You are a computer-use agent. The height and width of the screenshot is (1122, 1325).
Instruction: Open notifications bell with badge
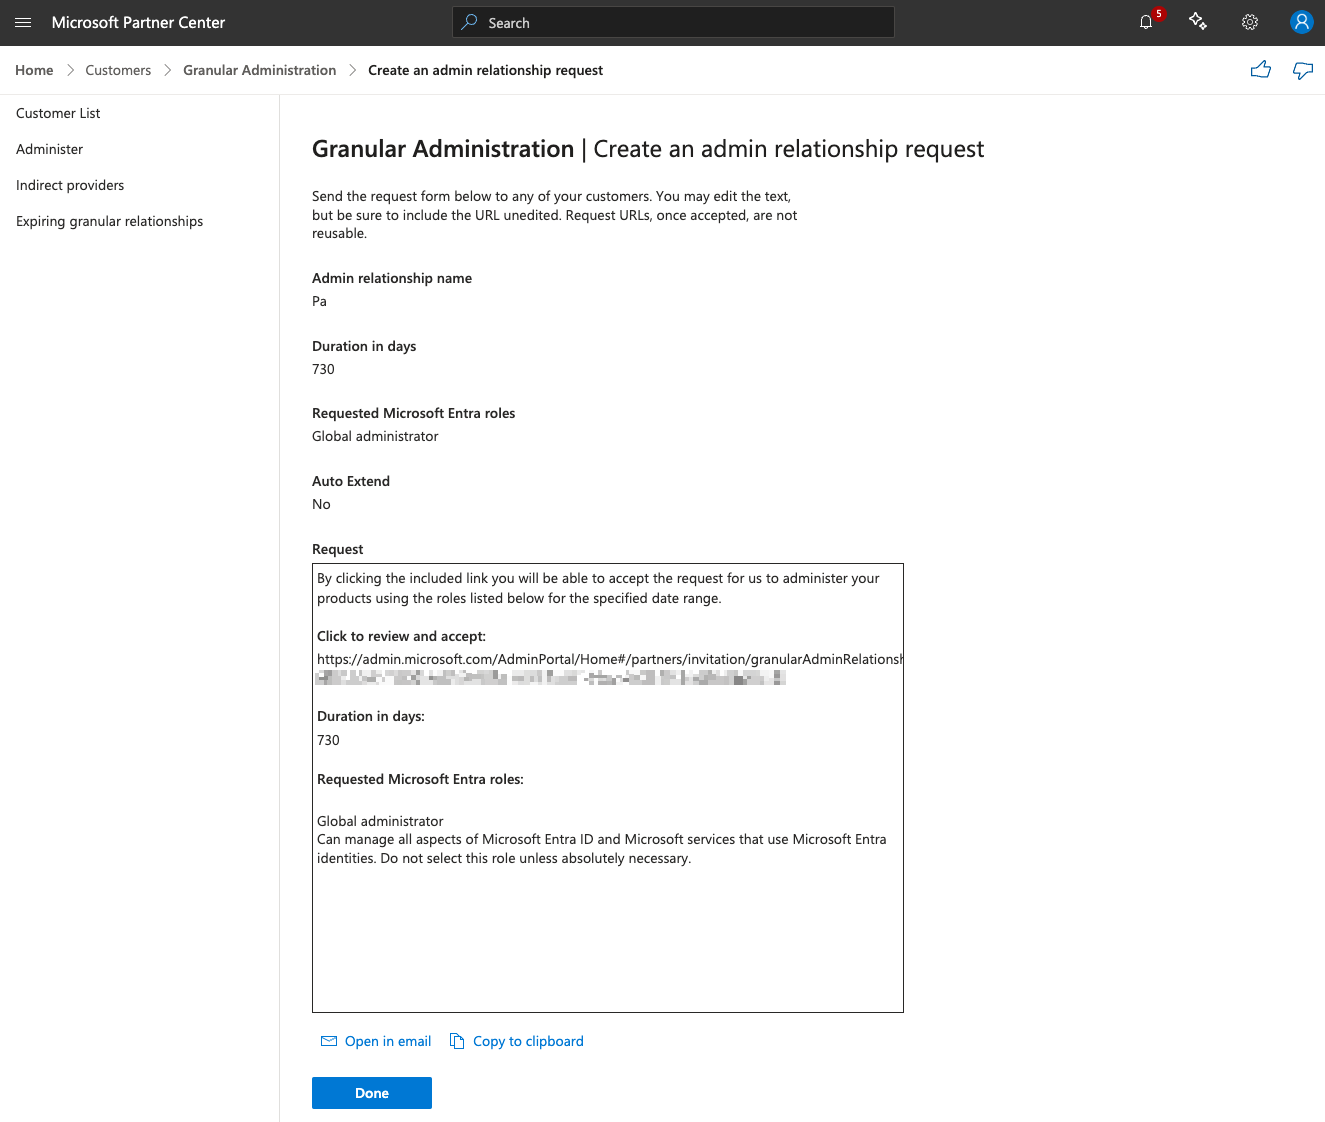[x=1147, y=22]
